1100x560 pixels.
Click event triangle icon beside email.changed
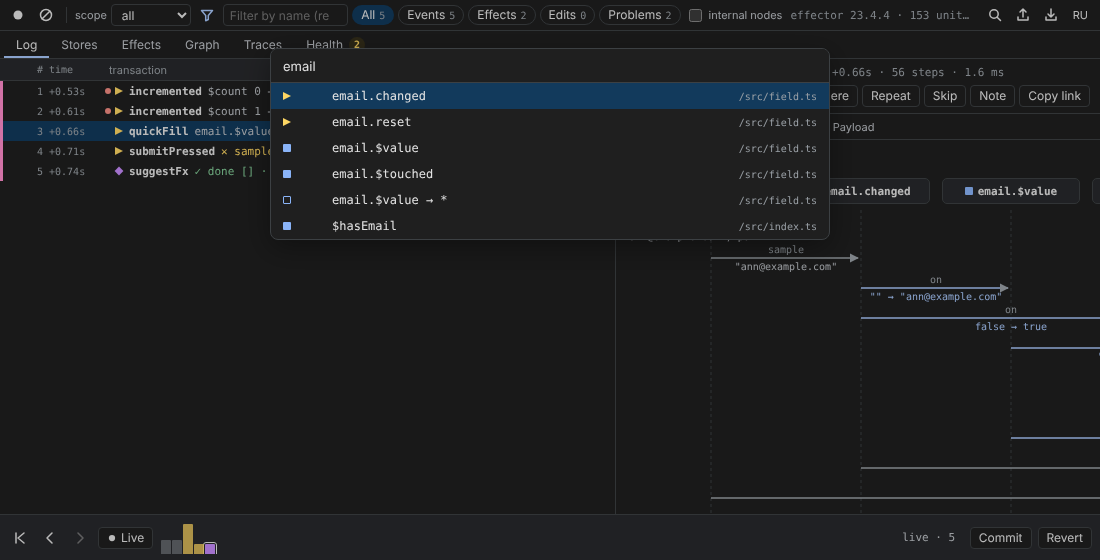click(x=287, y=96)
